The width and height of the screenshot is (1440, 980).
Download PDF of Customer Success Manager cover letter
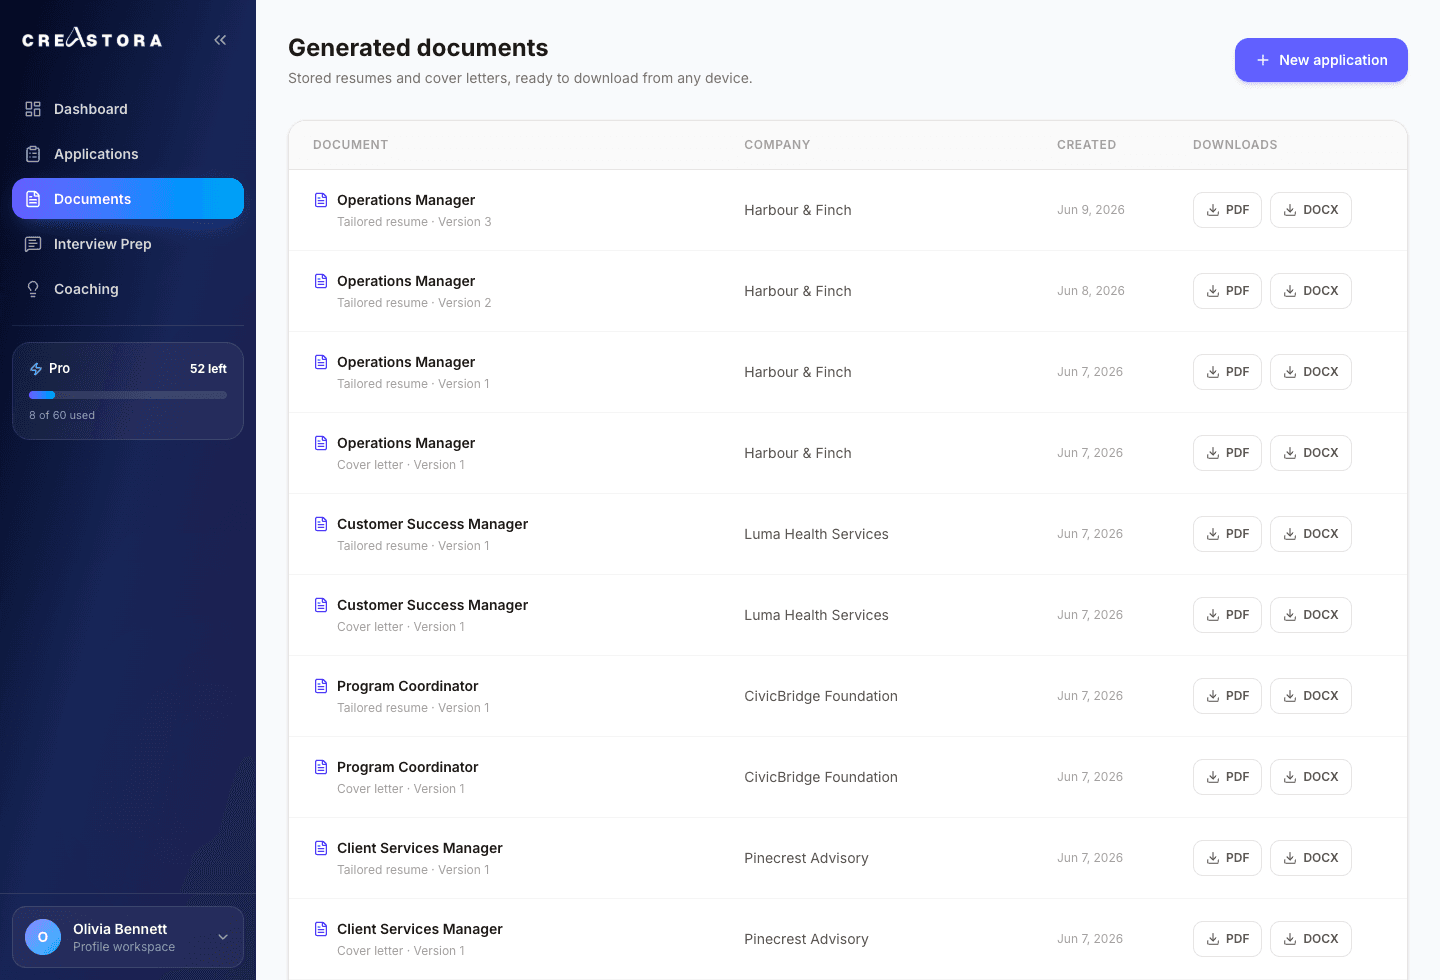[x=1227, y=615]
